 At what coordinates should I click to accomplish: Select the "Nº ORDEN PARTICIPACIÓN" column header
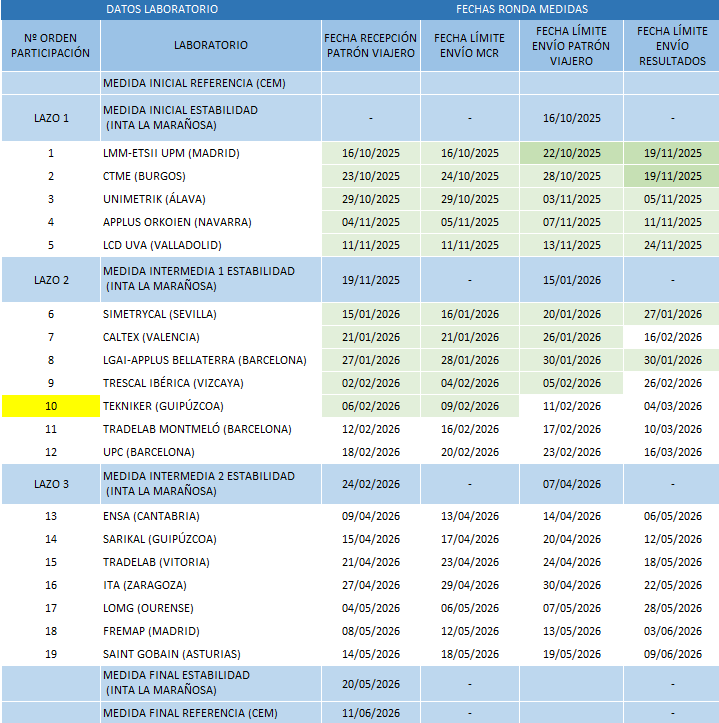[x=50, y=45]
